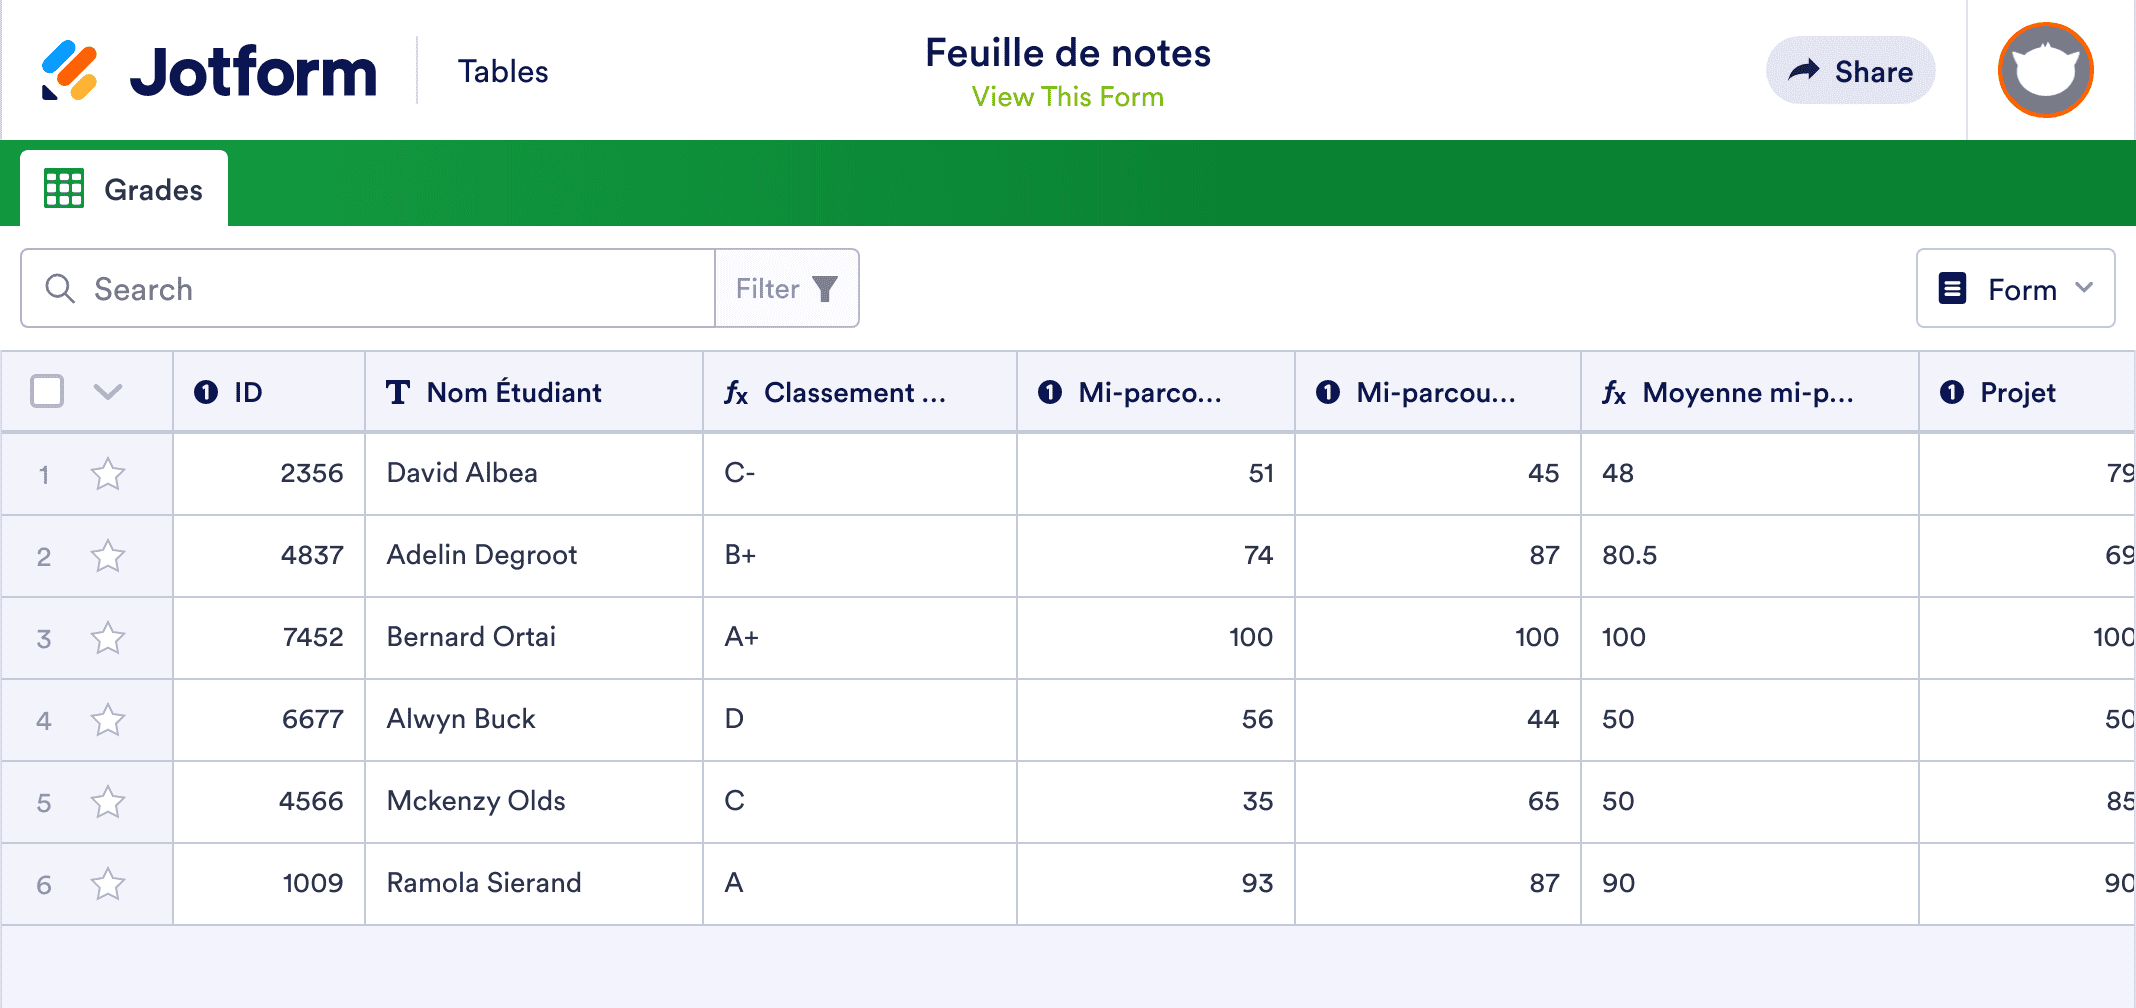Viewport: 2136px width, 1008px height.
Task: Open the View This Form link
Action: tap(1068, 96)
